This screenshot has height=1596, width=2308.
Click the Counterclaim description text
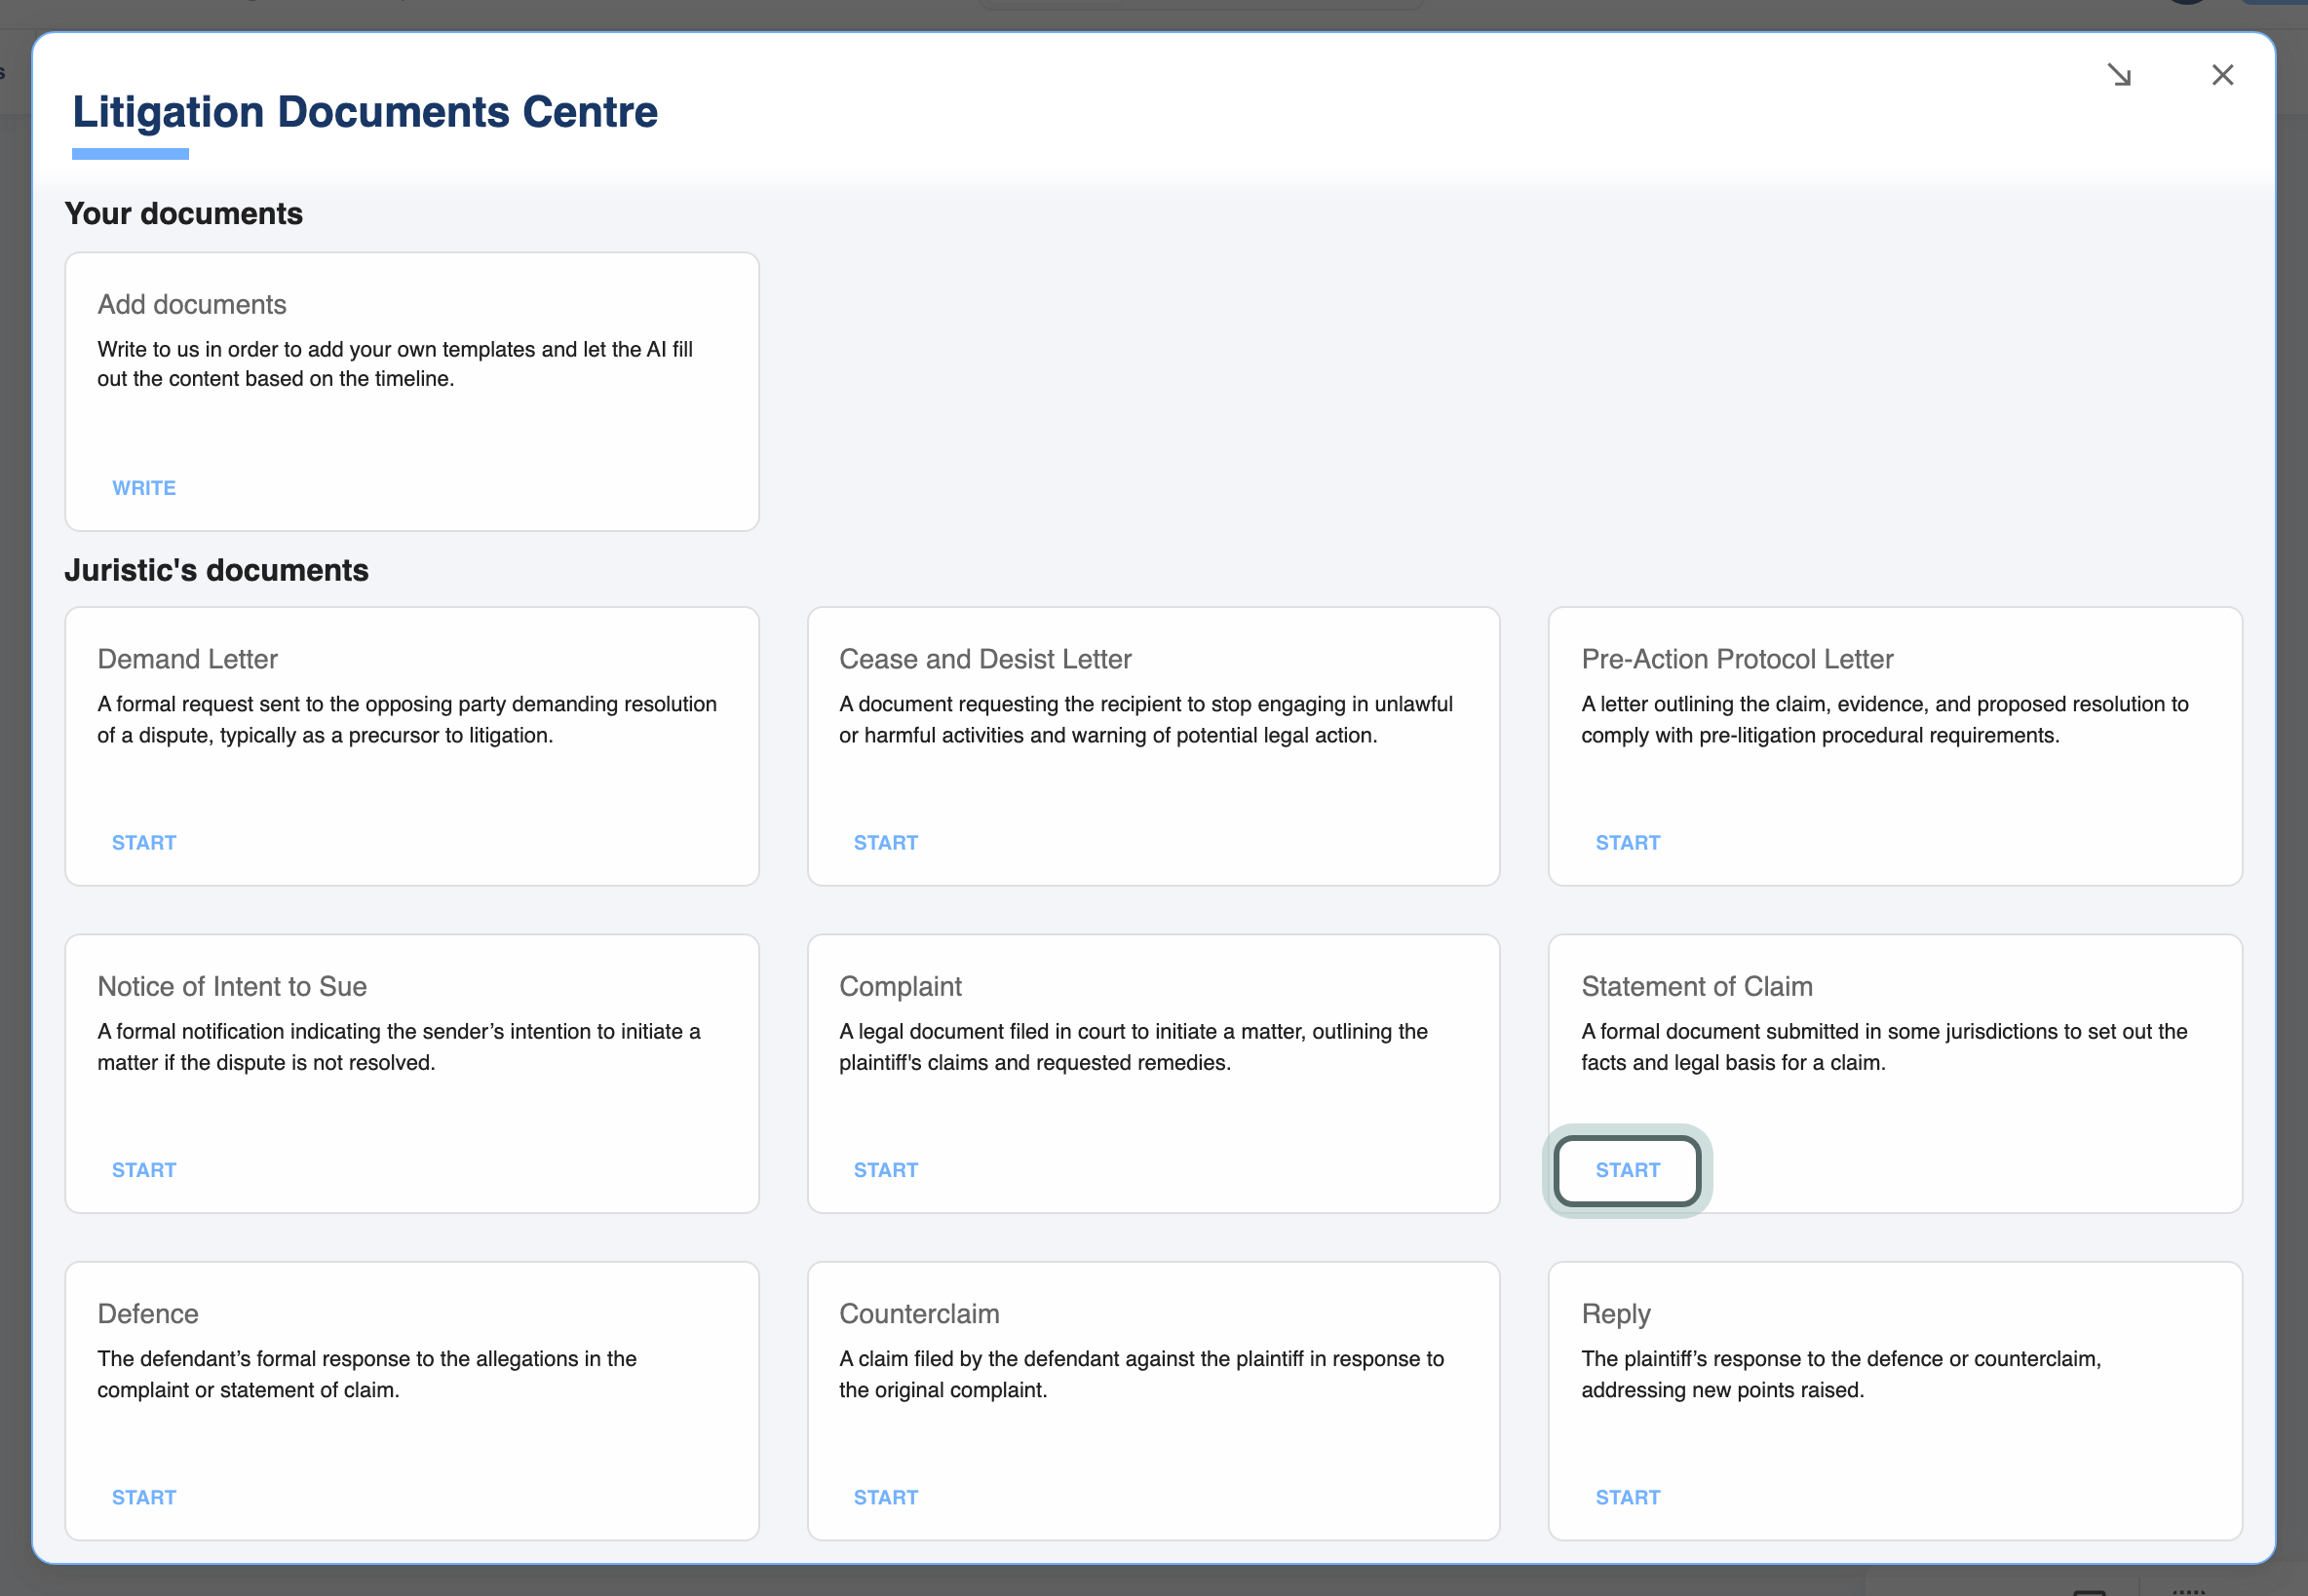[1141, 1374]
